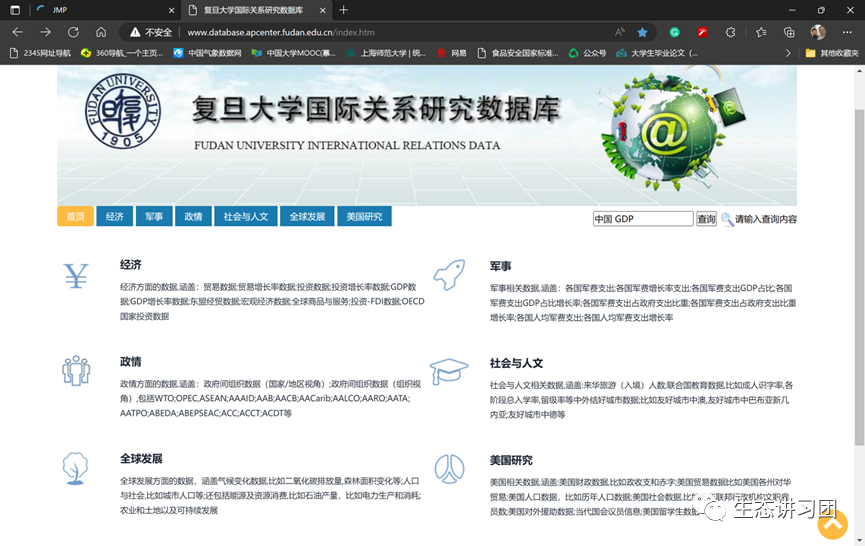Select the 经济 navigation tab

[115, 216]
